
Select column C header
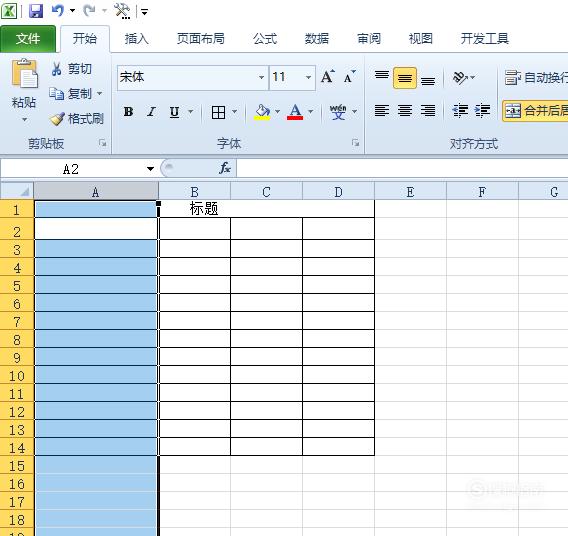[266, 191]
